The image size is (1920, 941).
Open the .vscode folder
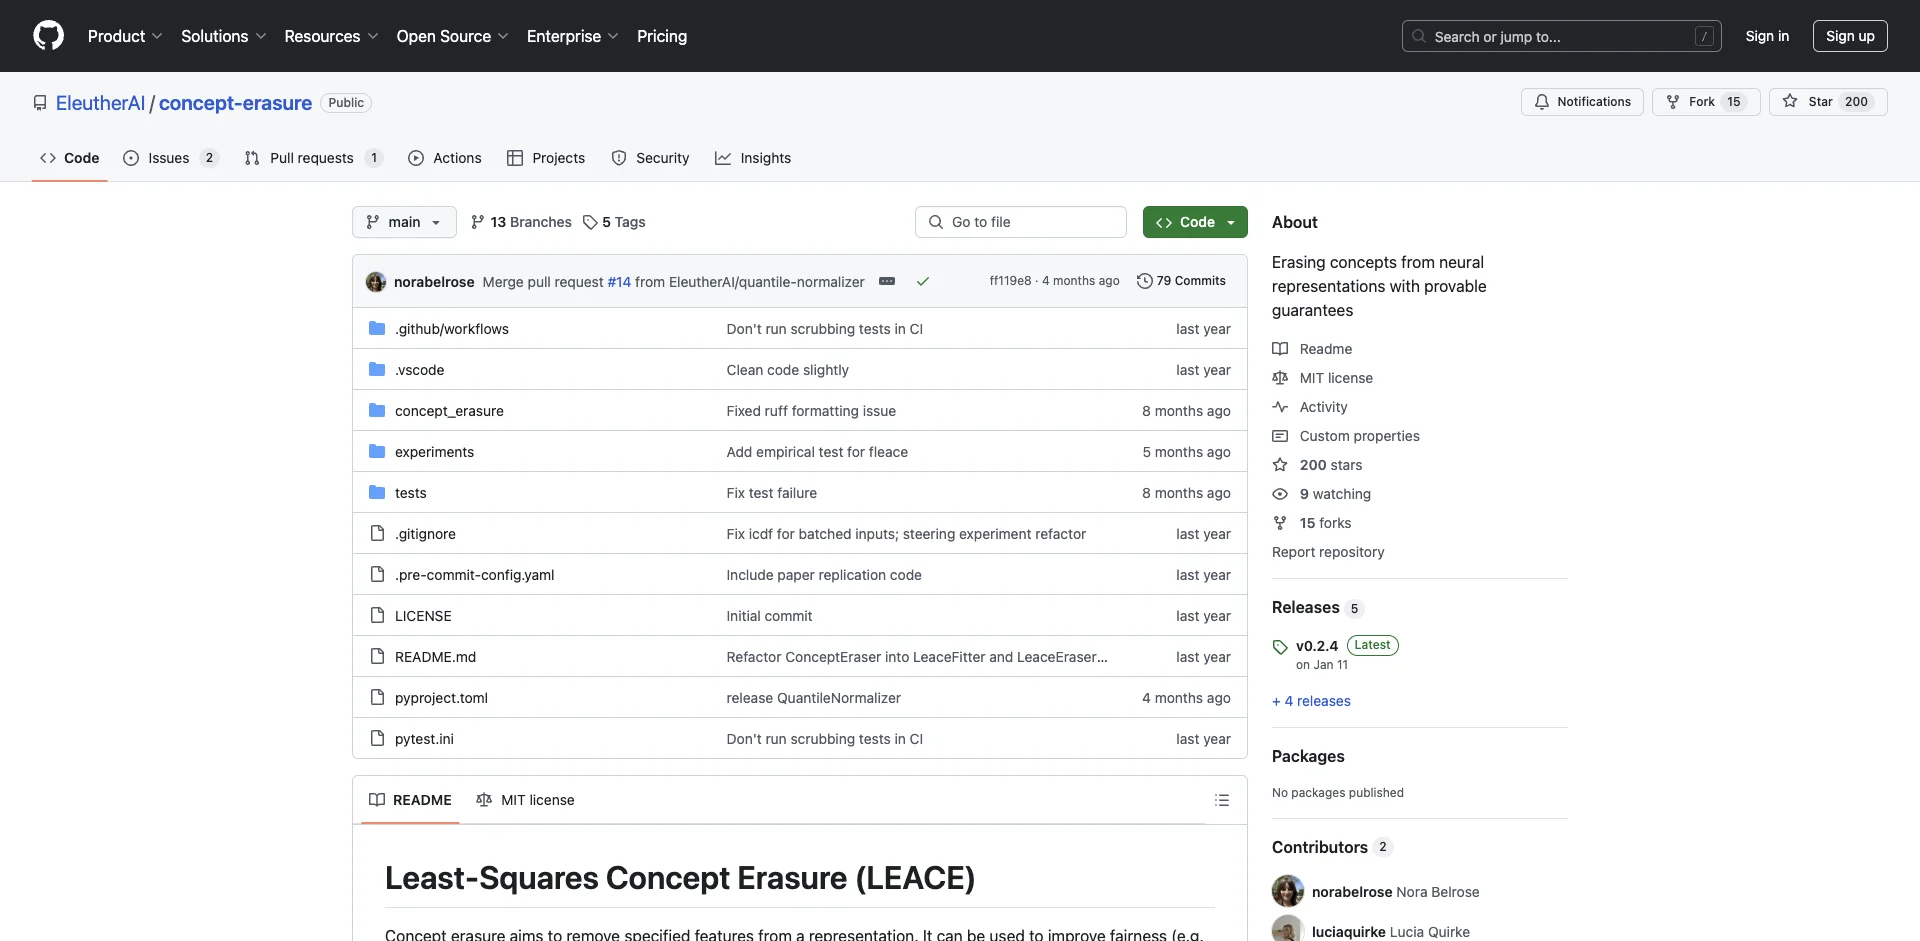(420, 370)
